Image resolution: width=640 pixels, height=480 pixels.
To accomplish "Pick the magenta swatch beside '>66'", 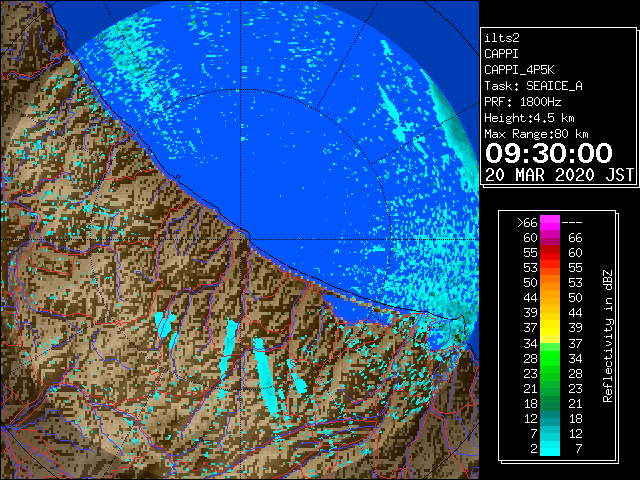I will [x=550, y=222].
